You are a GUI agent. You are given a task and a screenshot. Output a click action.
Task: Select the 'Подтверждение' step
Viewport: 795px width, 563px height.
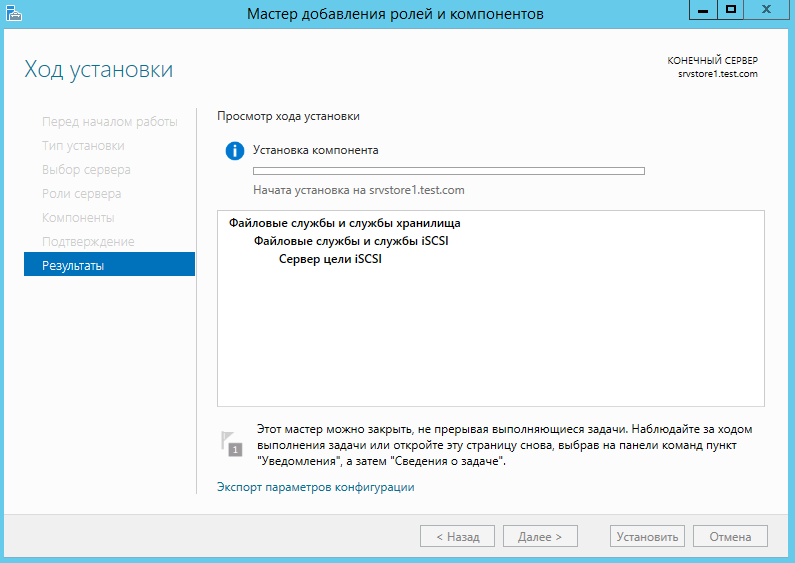[x=88, y=242]
